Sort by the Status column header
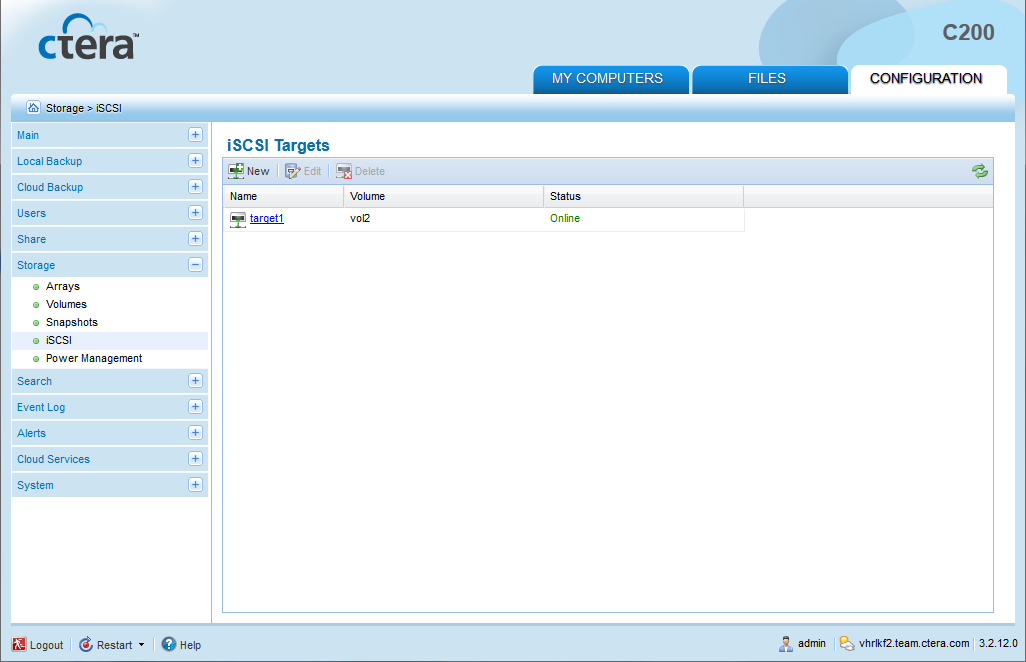Viewport: 1026px width, 662px height. click(x=644, y=196)
